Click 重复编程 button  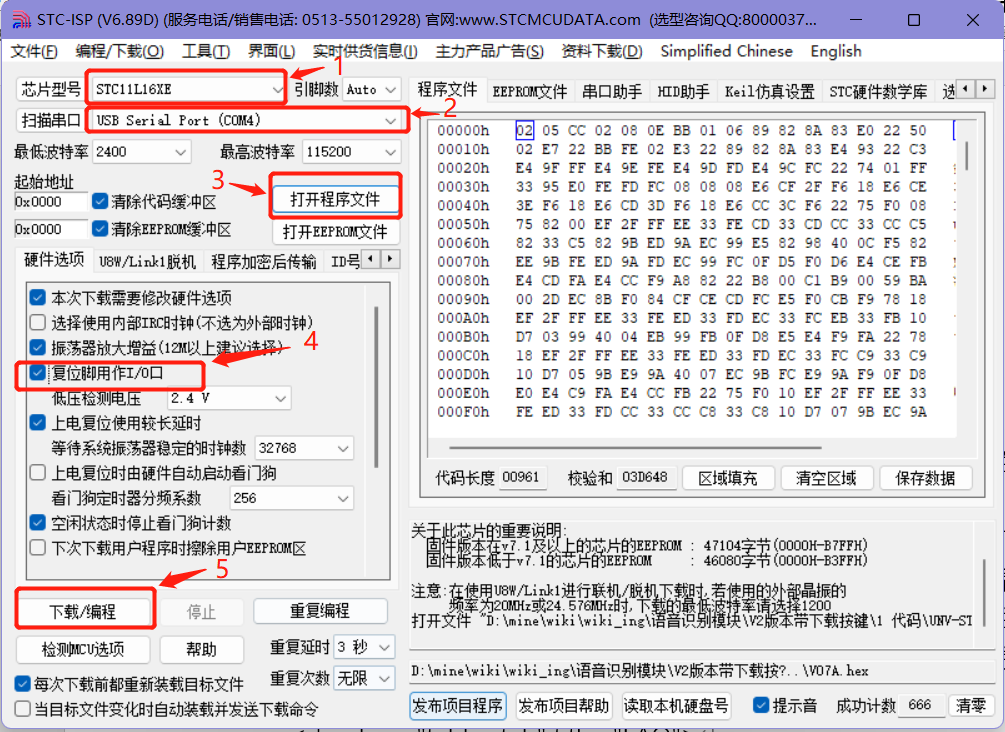tap(320, 611)
